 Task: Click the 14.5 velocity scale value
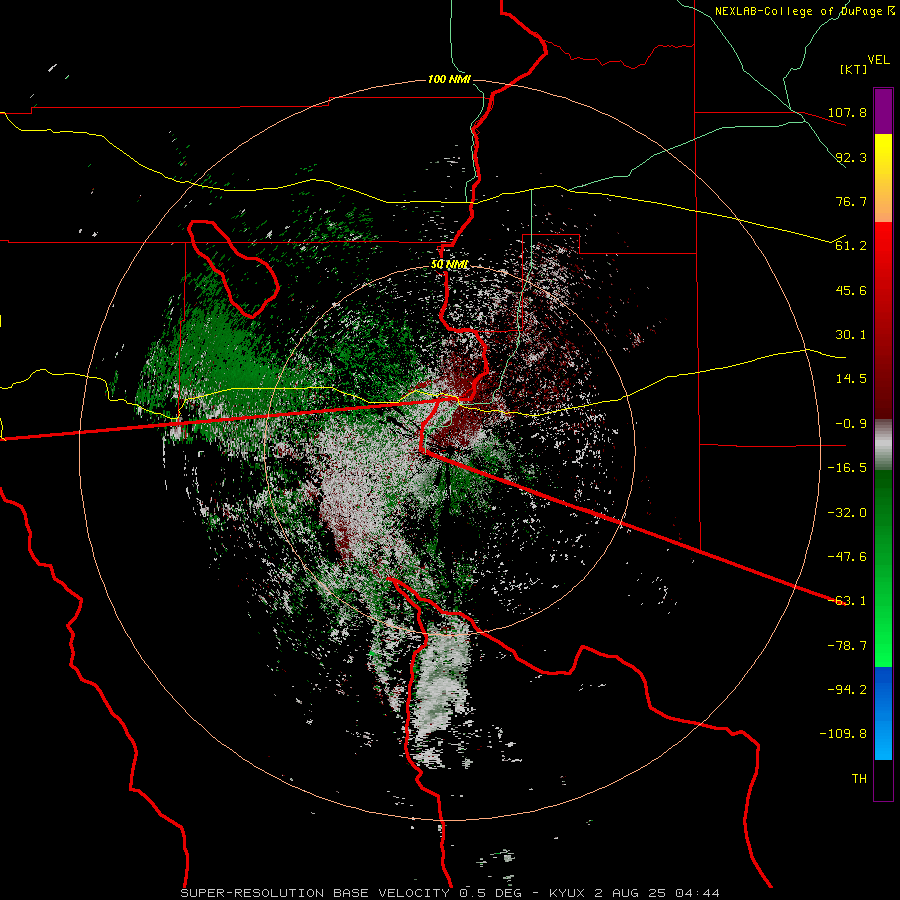851,379
